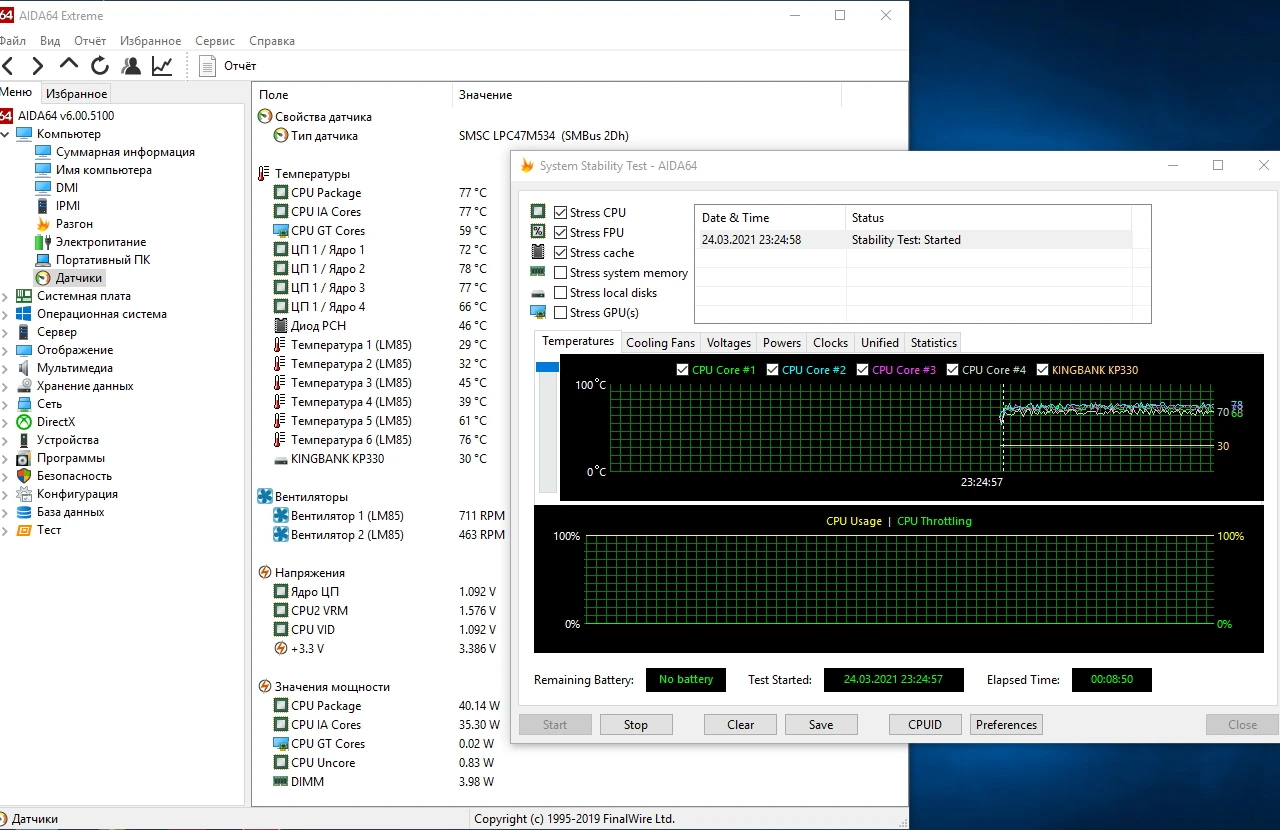The image size is (1280, 830).
Task: Go up one level with the up arrow
Action: [x=69, y=65]
